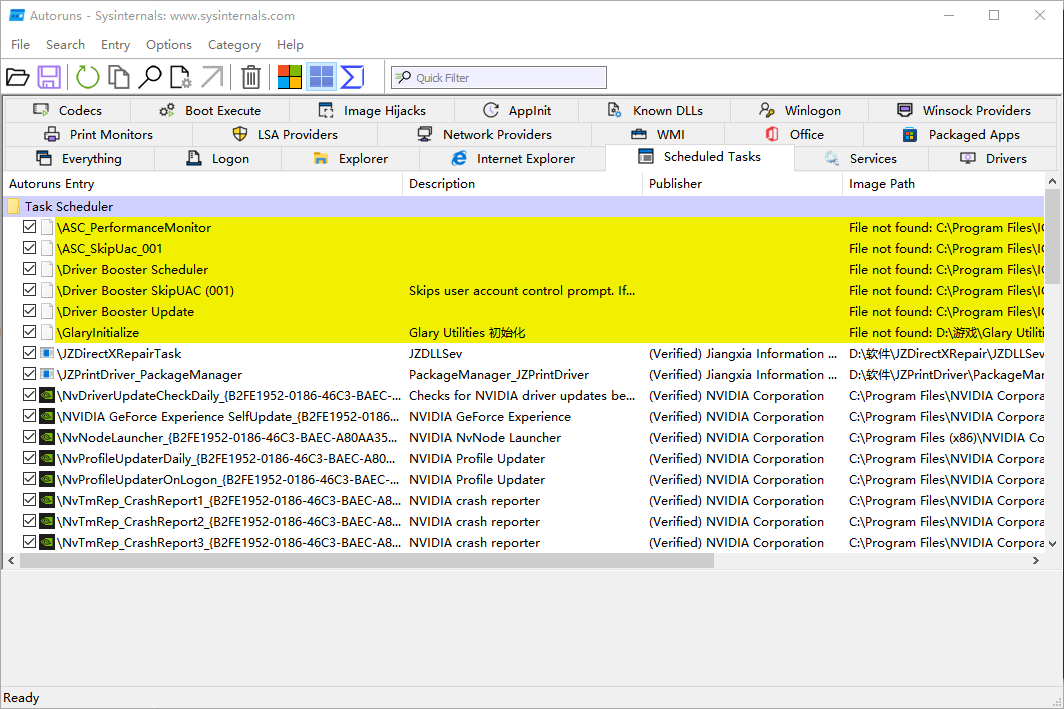Open the Office tab
The height and width of the screenshot is (709, 1064).
(x=794, y=134)
